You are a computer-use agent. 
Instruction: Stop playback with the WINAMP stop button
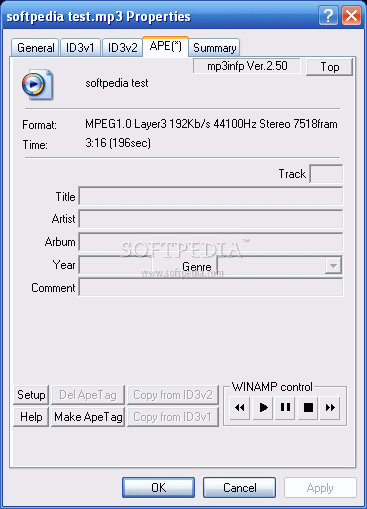click(308, 408)
